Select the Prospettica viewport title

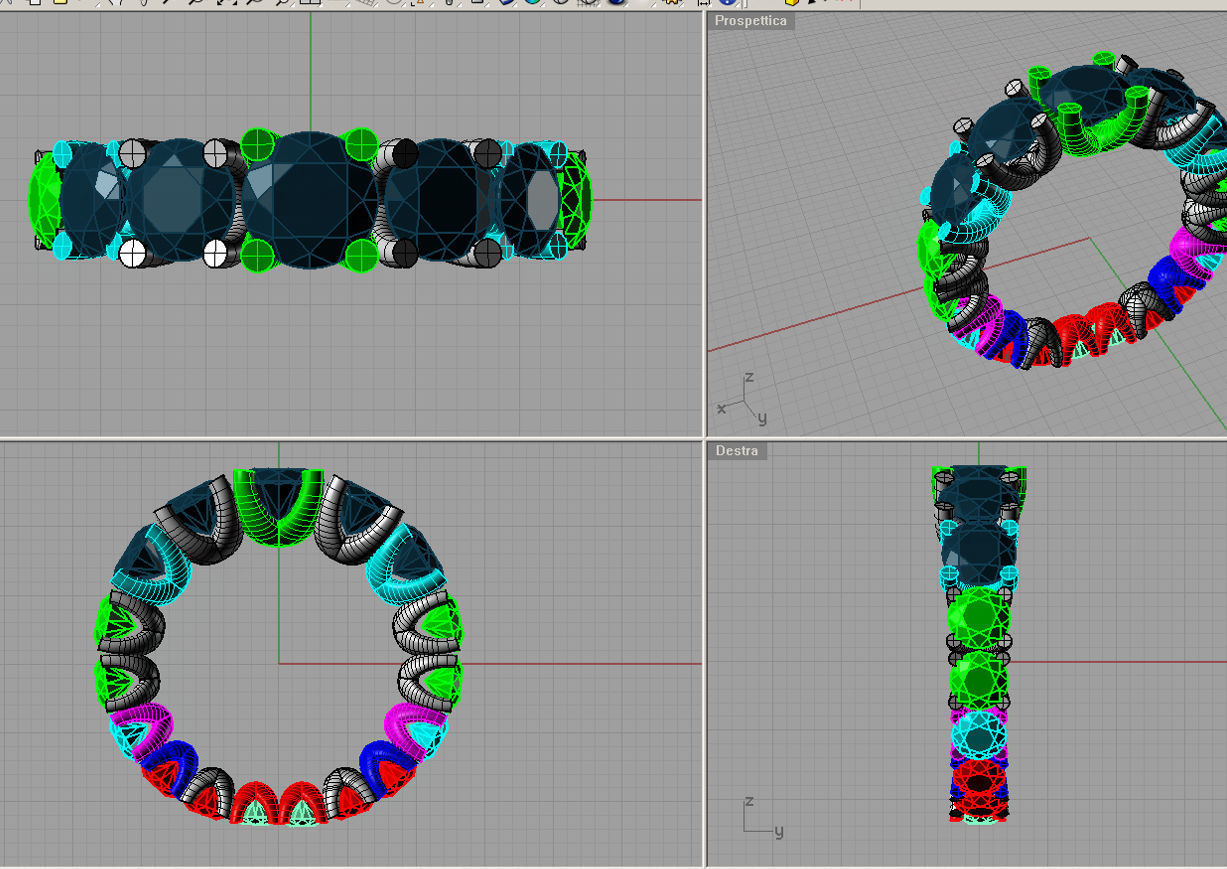click(x=751, y=21)
